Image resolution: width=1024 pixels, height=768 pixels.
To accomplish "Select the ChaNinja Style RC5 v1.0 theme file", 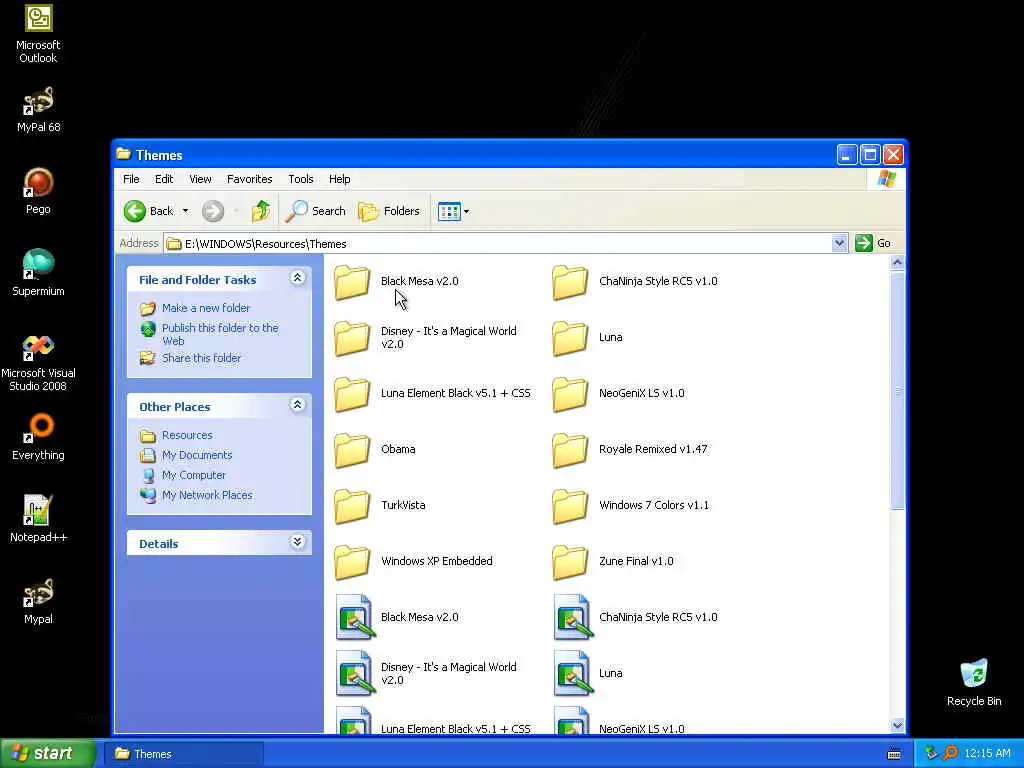I will click(635, 617).
